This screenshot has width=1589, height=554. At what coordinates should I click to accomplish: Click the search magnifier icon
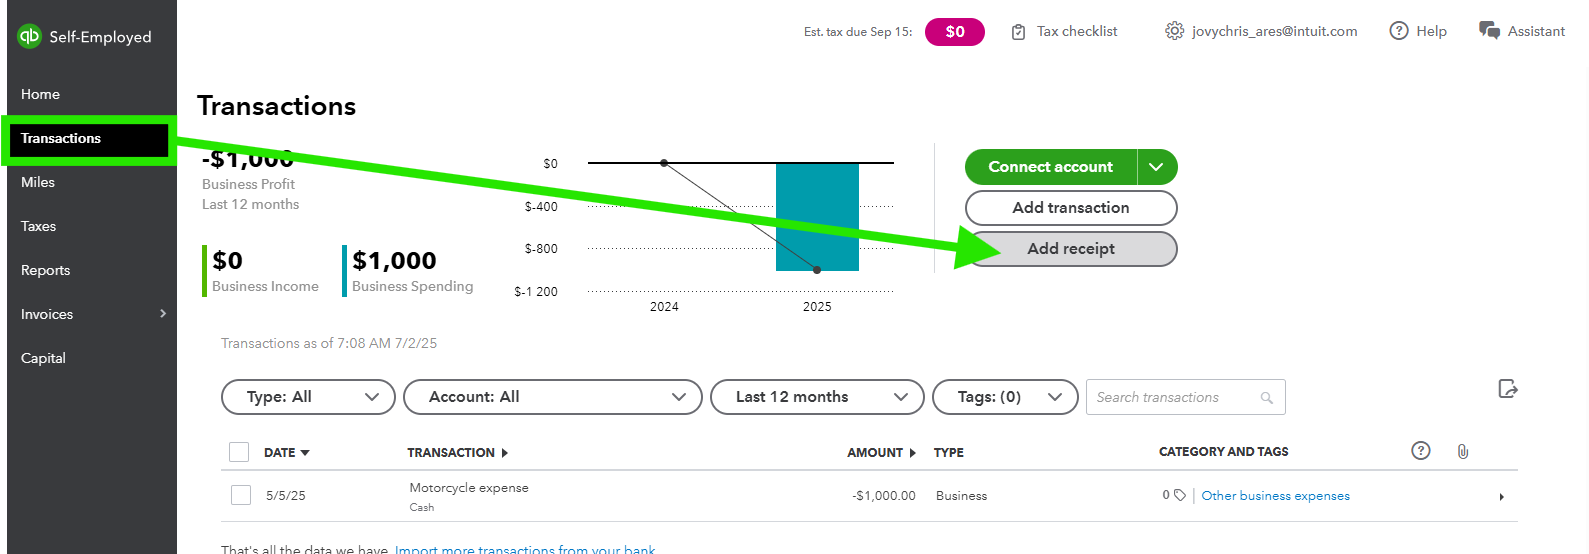pyautogui.click(x=1267, y=398)
